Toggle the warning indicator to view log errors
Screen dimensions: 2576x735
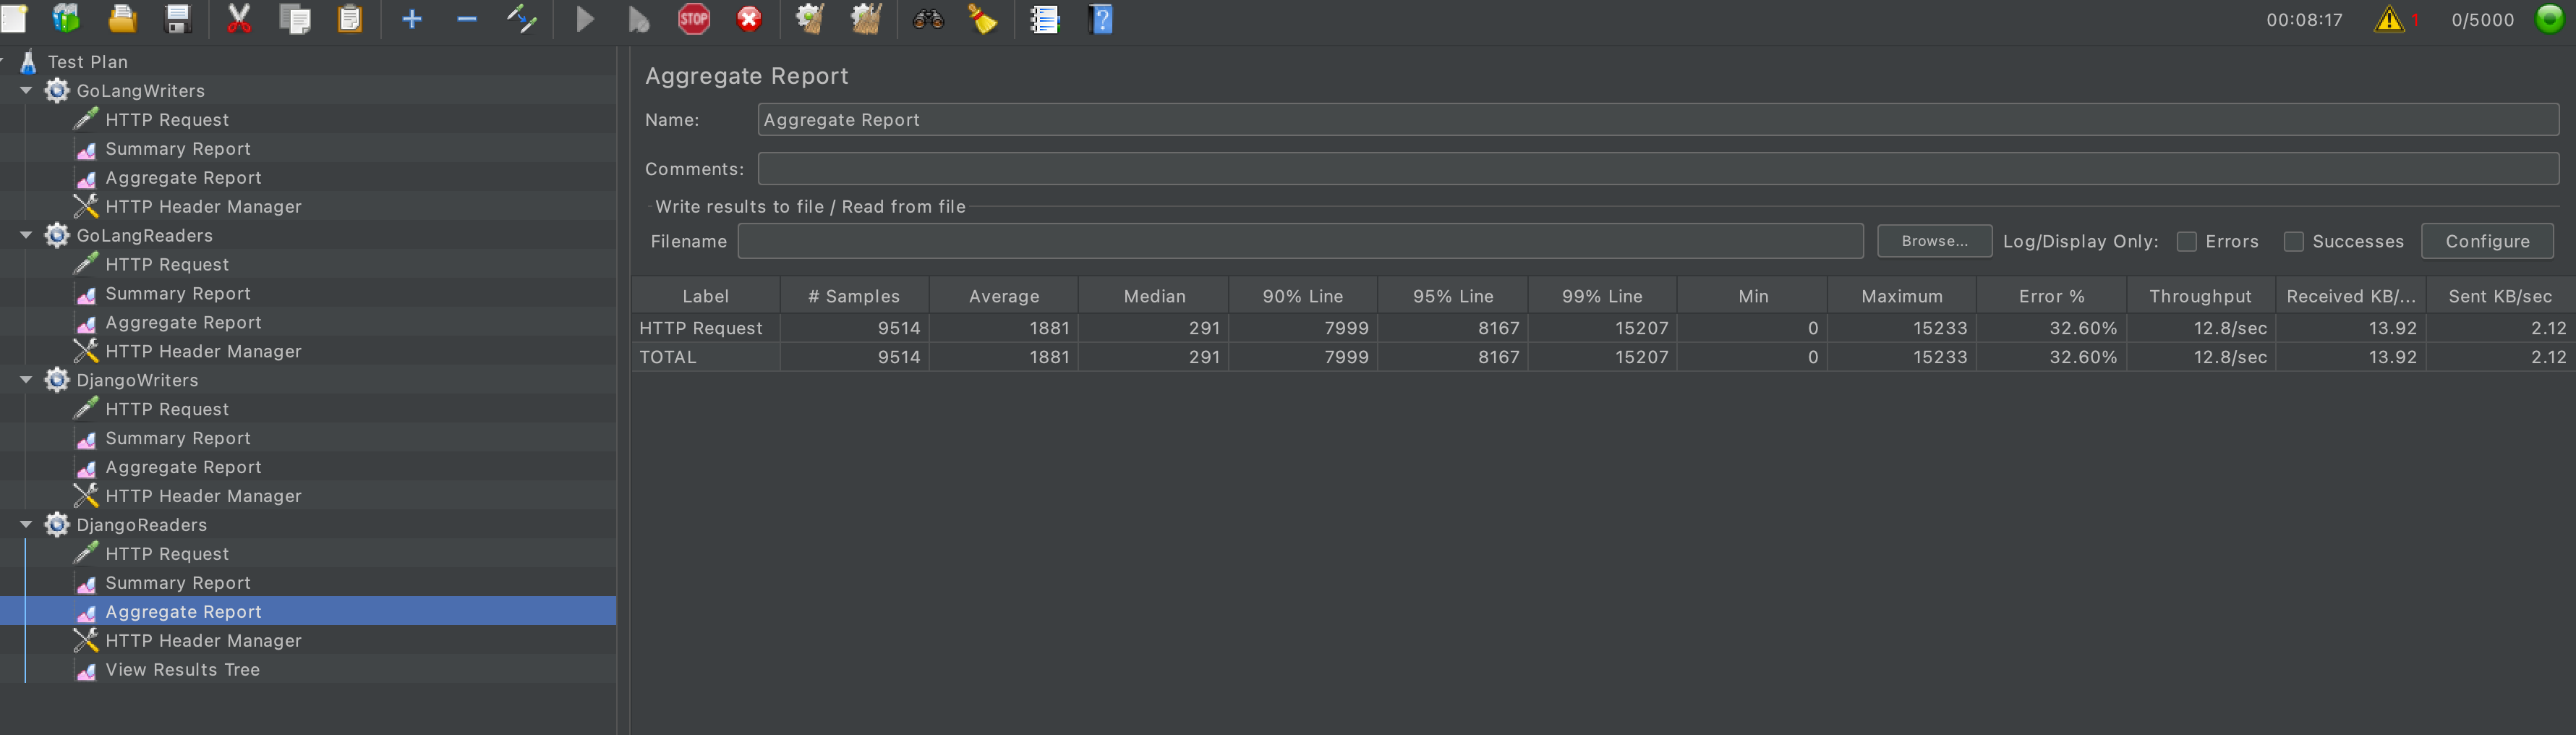[x=2390, y=19]
